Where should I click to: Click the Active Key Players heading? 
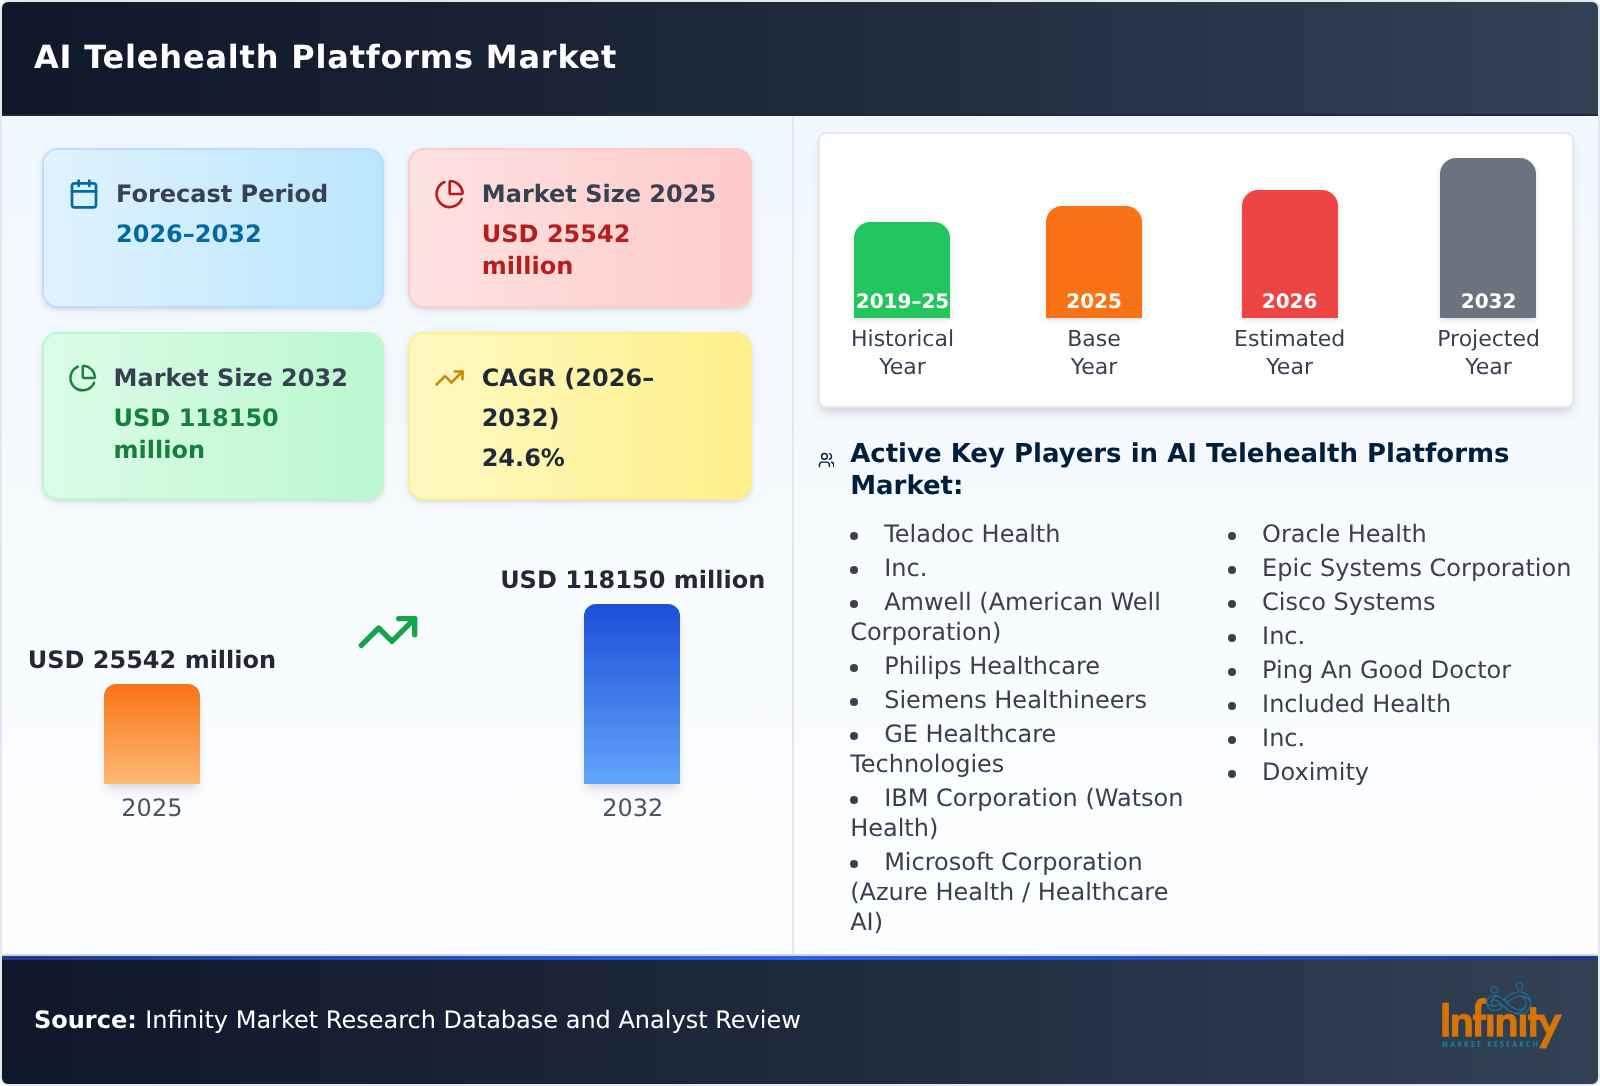(1180, 469)
